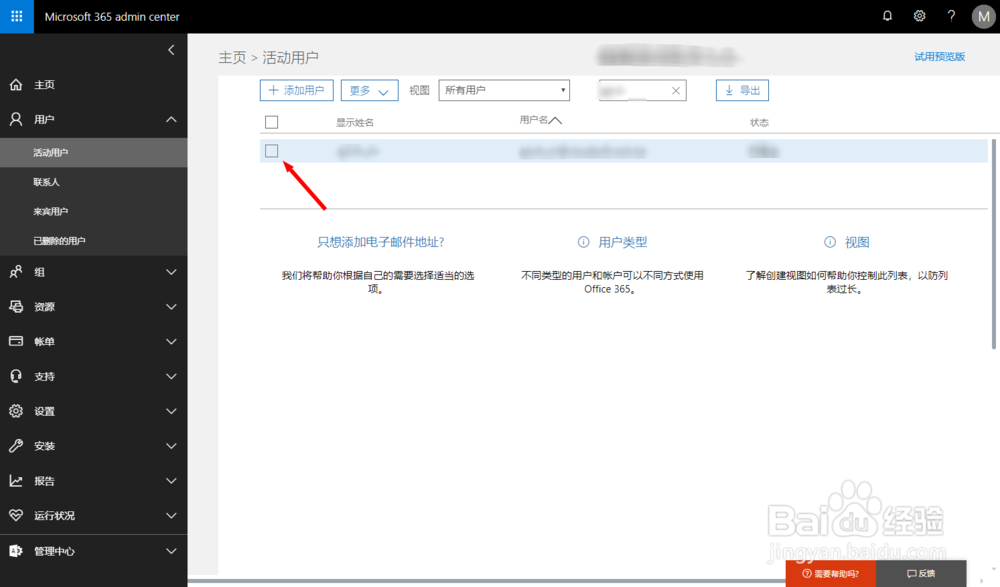Expand the 组 section chevron
The image size is (1000, 587).
tap(171, 272)
